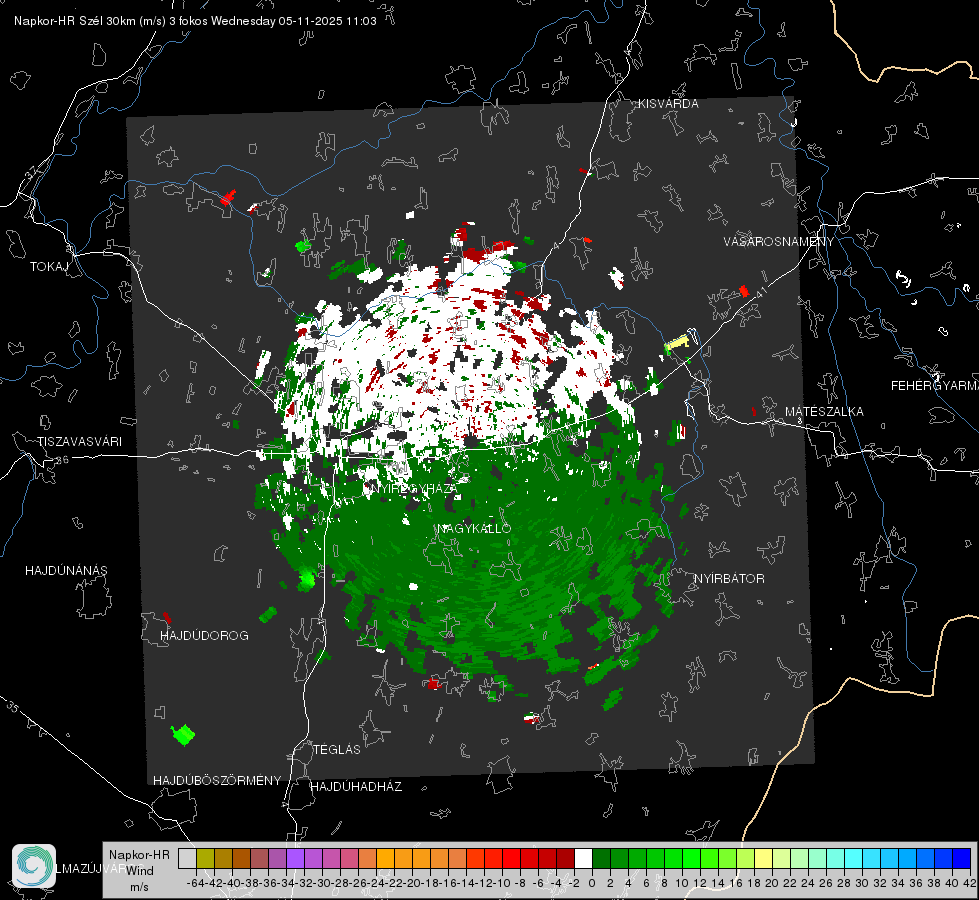
Task: Click the NAGYKÁLLÓ town label
Action: click(x=474, y=528)
